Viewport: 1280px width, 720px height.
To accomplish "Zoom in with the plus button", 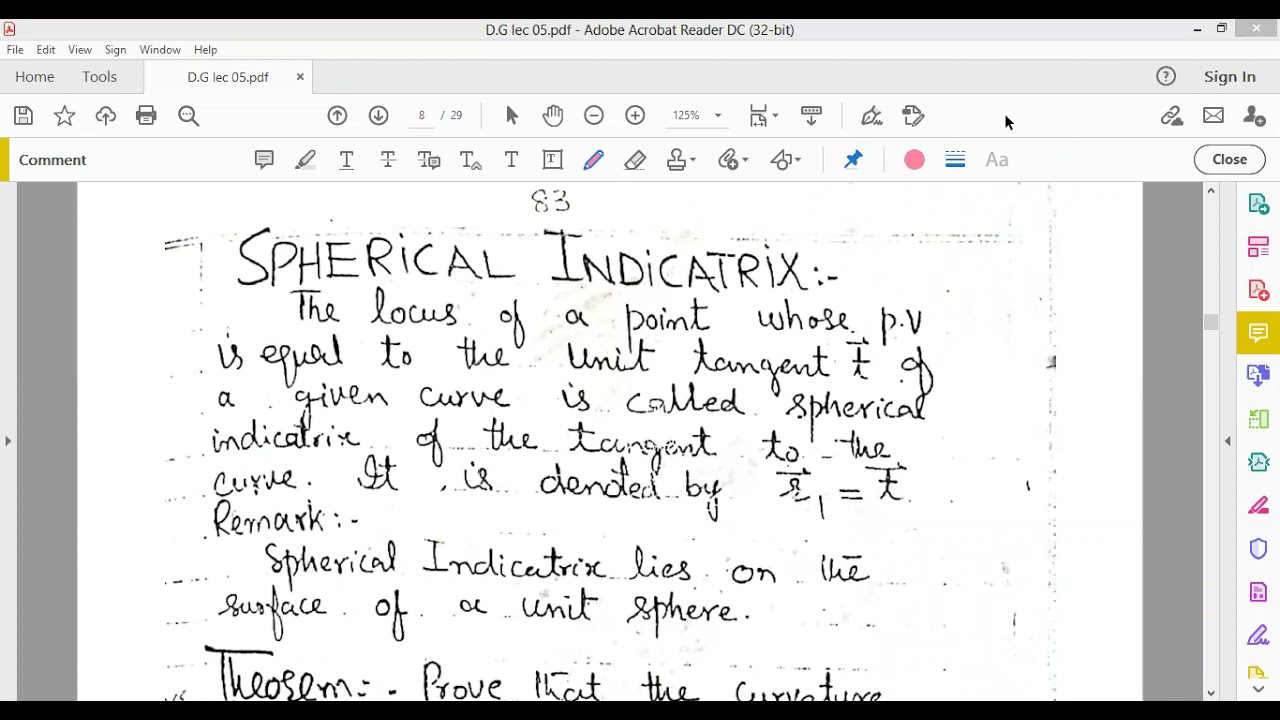I will click(635, 116).
